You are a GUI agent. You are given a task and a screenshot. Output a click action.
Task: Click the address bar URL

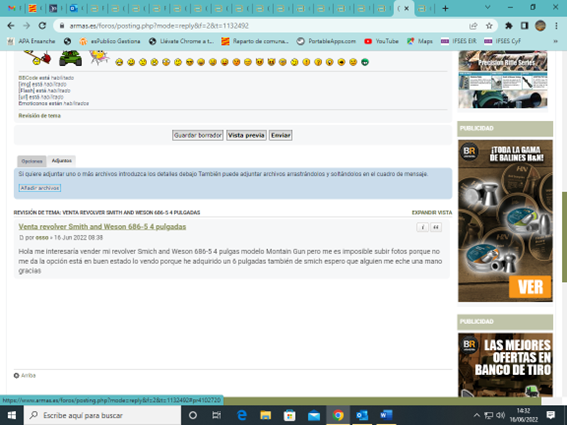(x=159, y=26)
